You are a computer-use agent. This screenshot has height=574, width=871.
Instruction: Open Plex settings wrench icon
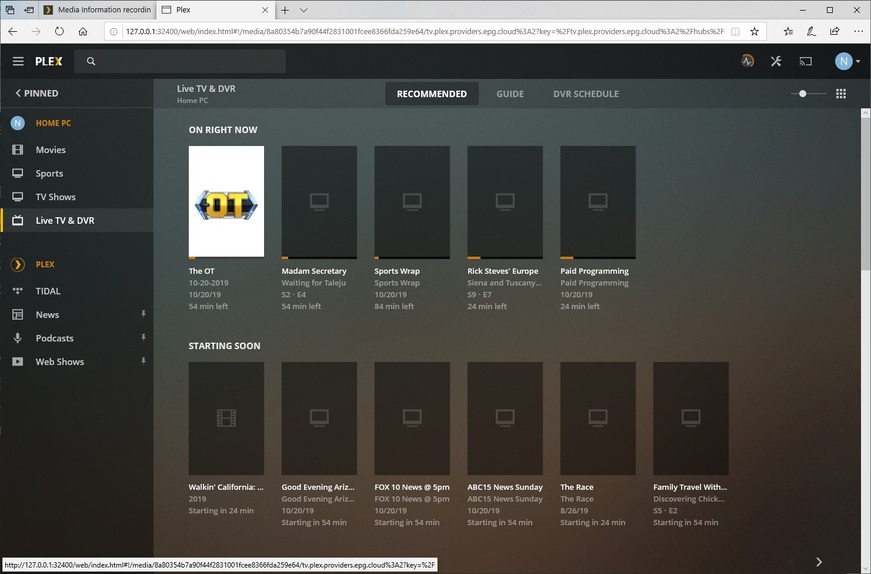point(776,61)
